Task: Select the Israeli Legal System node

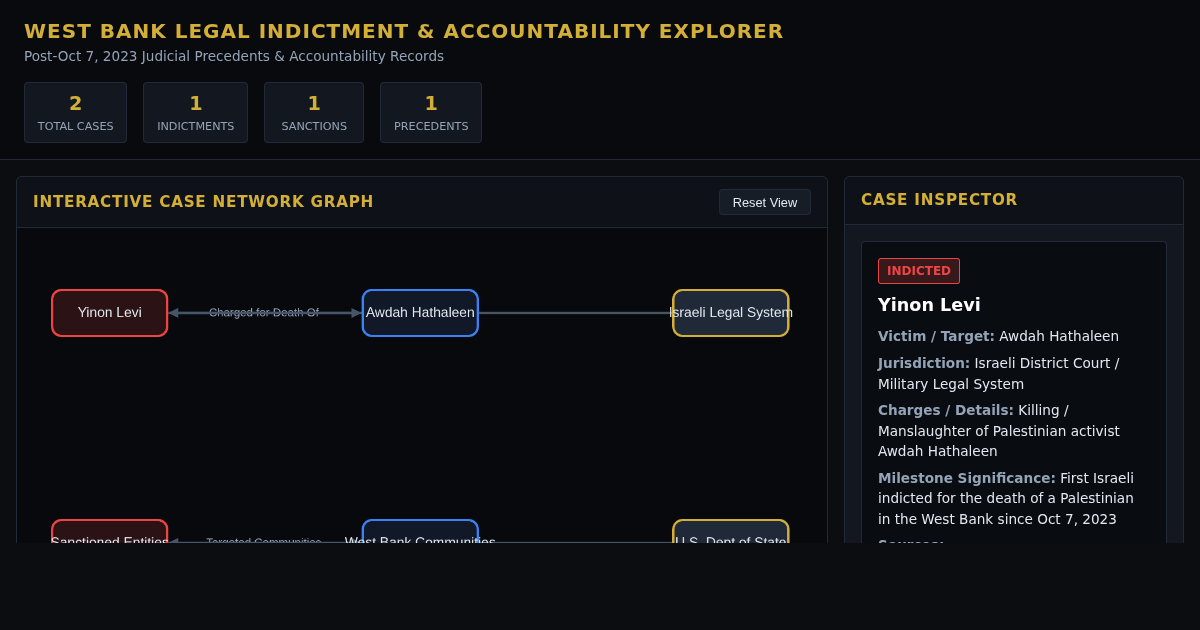Action: (731, 313)
